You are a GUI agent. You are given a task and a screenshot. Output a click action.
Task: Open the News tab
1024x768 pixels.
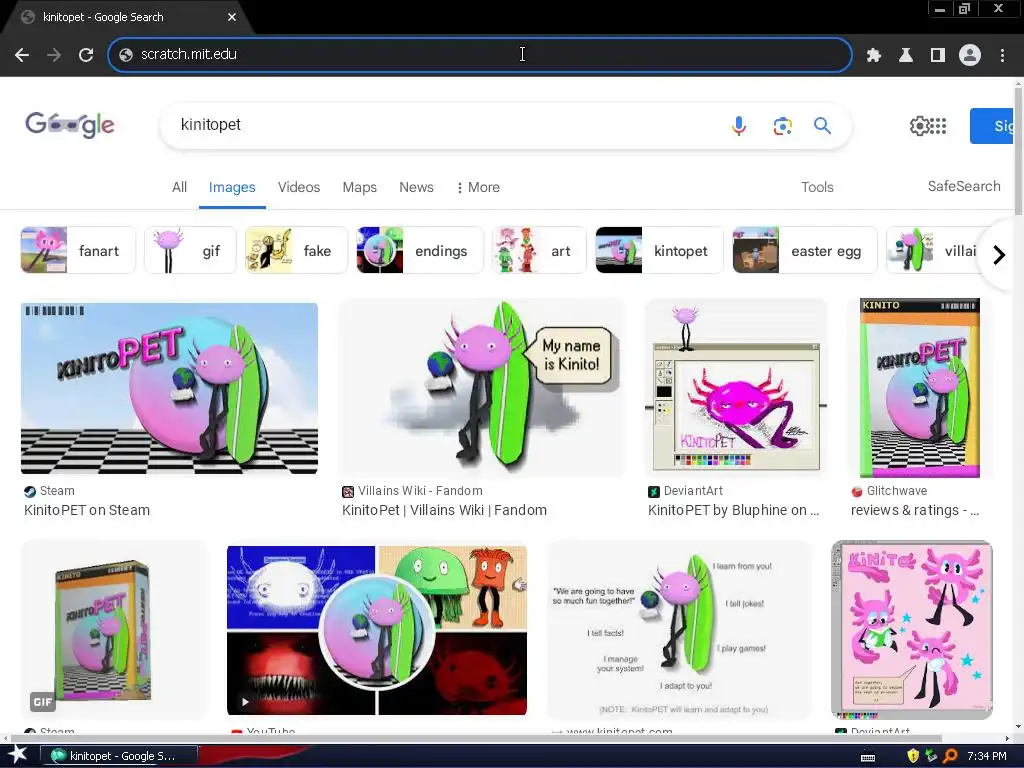coord(416,187)
